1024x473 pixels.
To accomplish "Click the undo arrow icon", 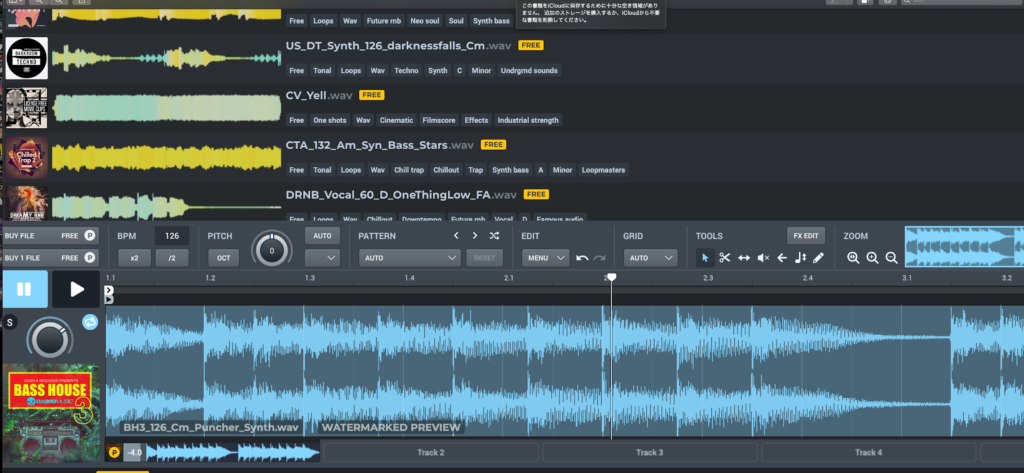I will (582, 258).
